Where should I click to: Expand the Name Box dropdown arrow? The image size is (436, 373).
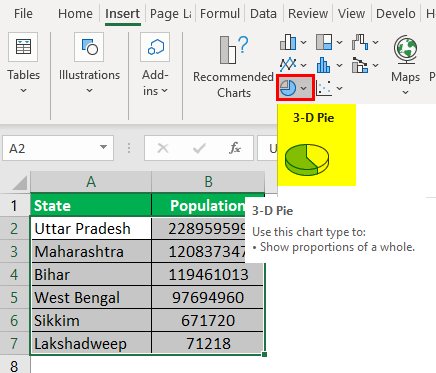tap(103, 147)
